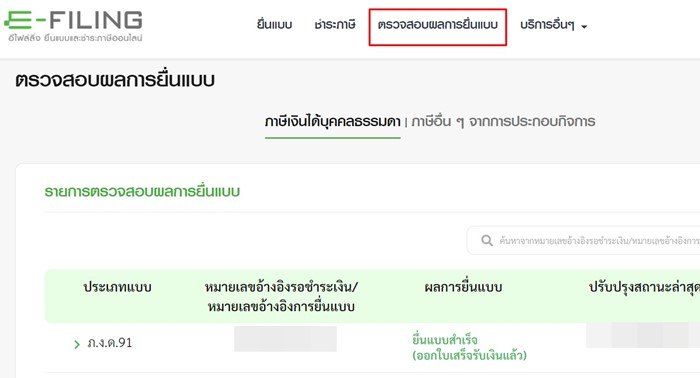The width and height of the screenshot is (700, 378).
Task: Expand the ภ.ง.ด.91 row chevron
Action: [77, 344]
